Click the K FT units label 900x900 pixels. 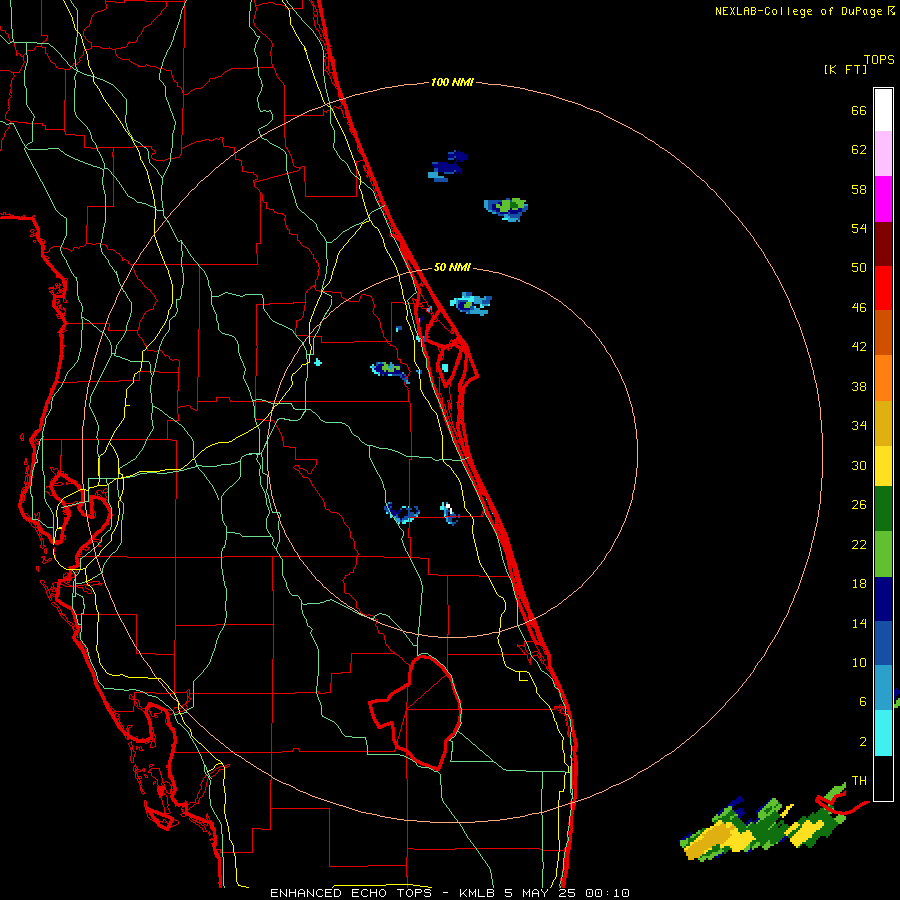click(x=845, y=69)
